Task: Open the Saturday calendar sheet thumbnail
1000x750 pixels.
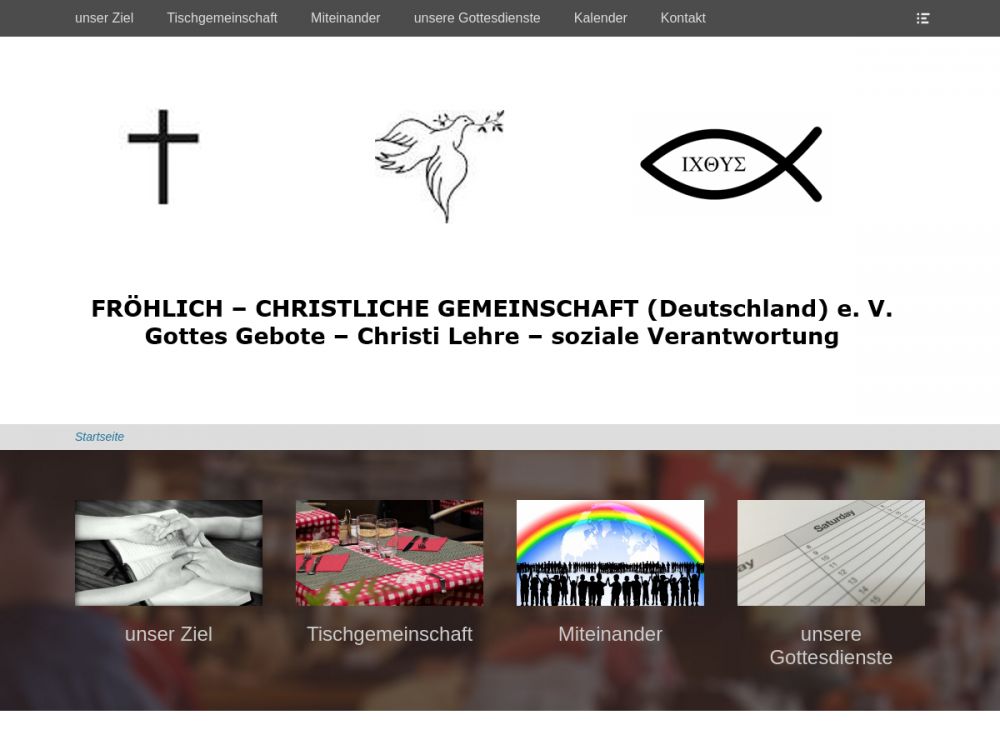Action: click(831, 553)
